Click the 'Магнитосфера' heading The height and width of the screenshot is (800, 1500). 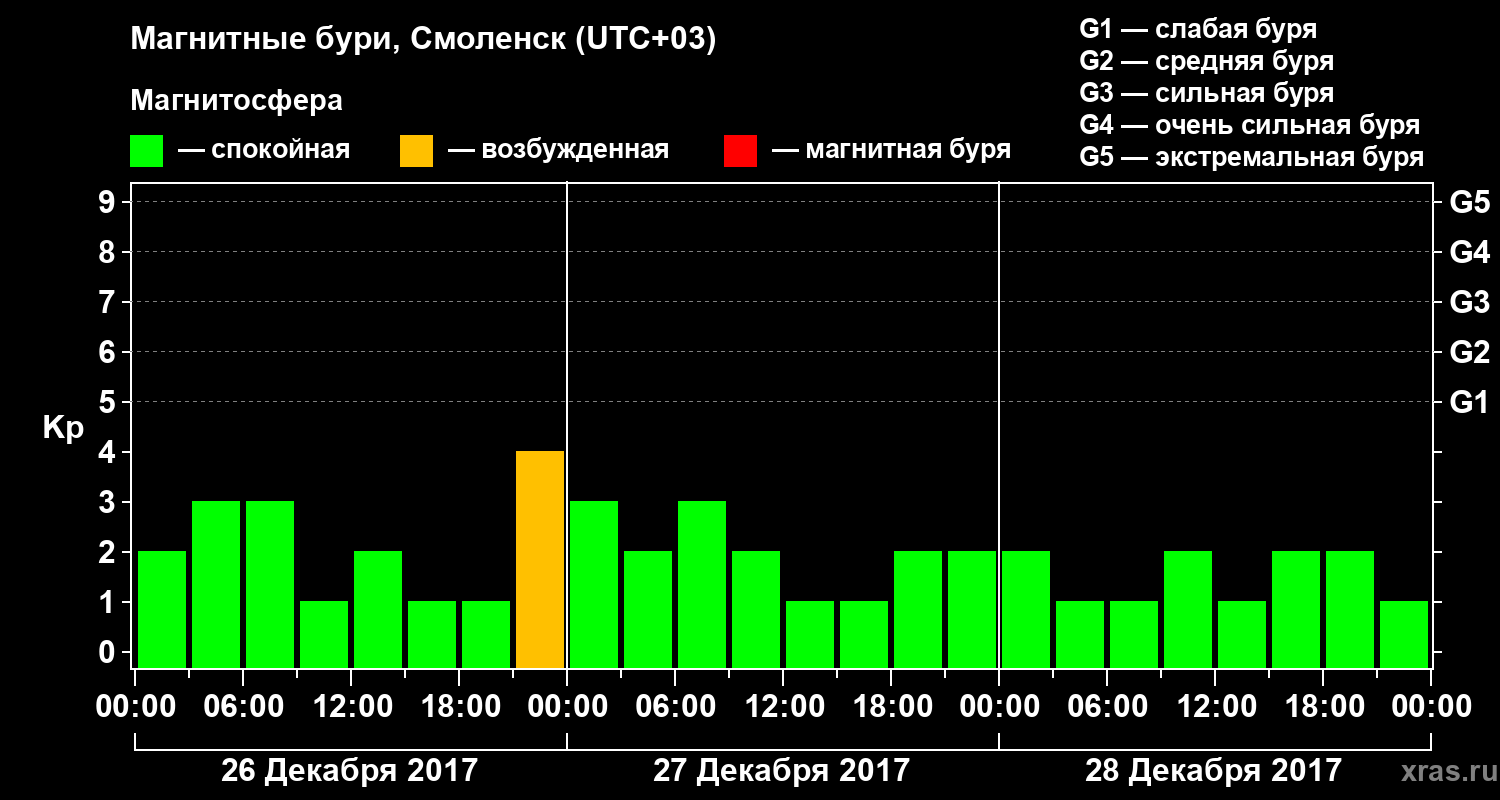click(x=236, y=101)
